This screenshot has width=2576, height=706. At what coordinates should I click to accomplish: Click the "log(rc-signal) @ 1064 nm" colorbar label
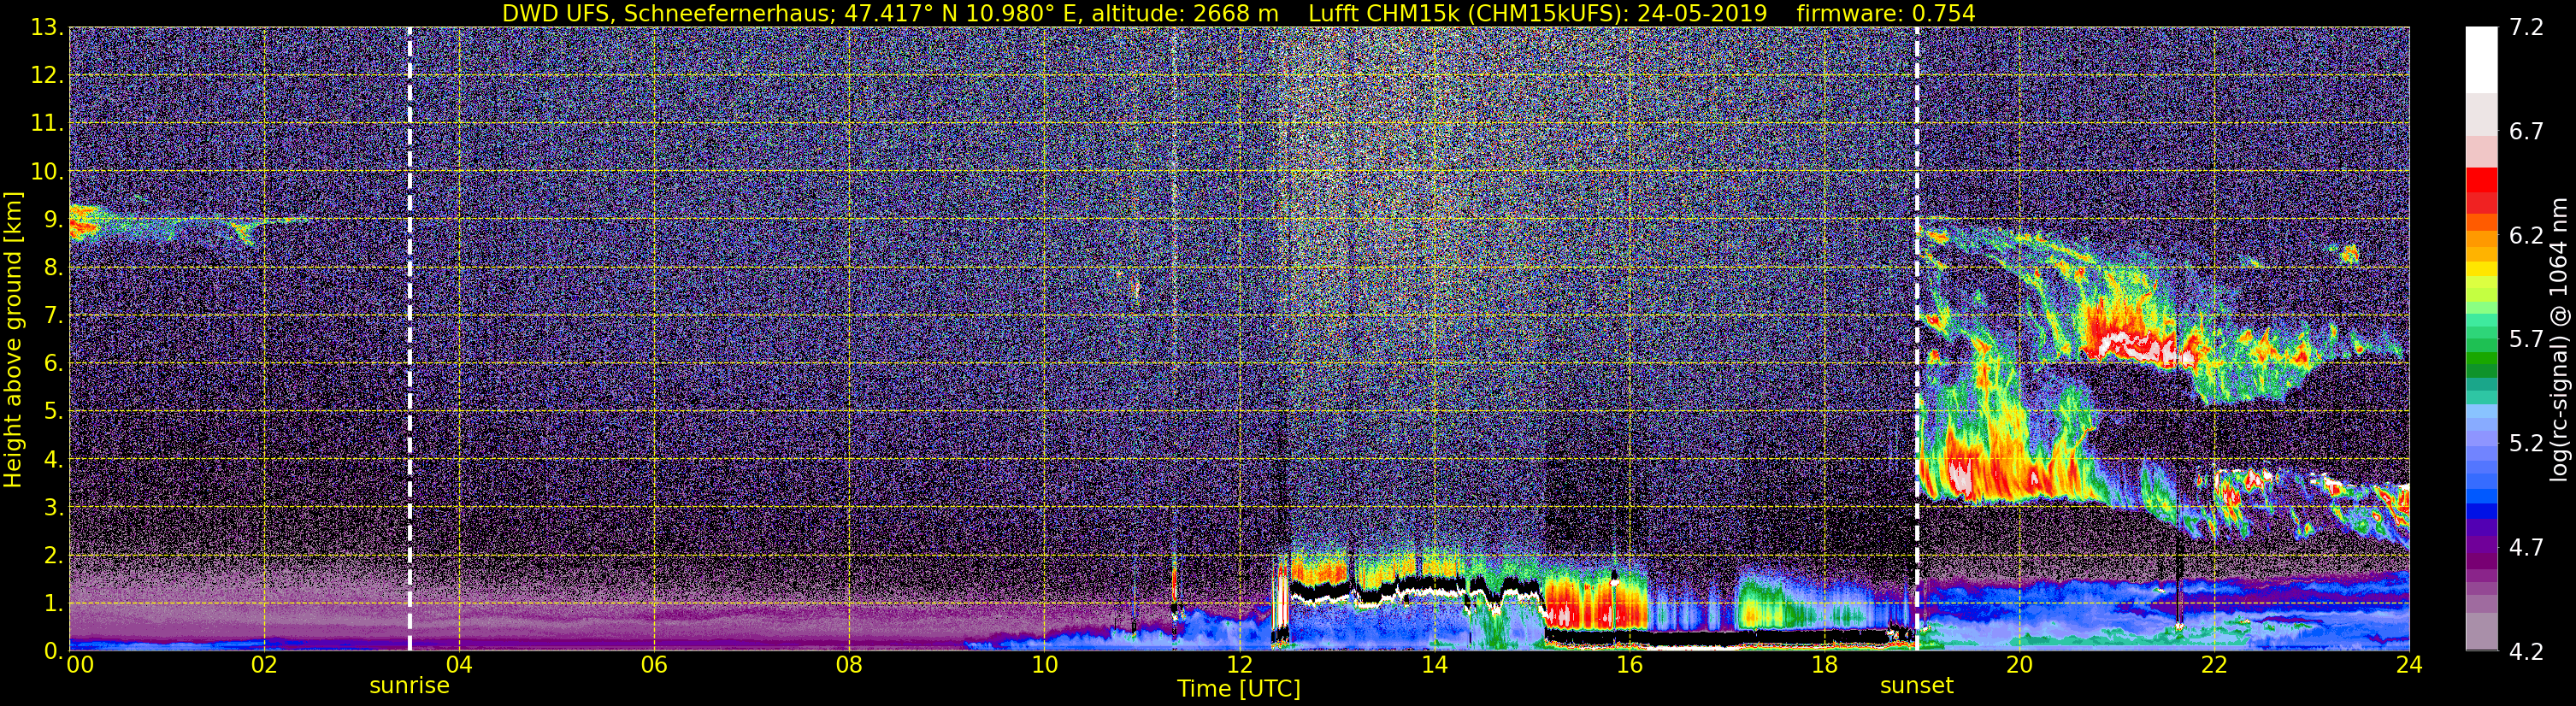point(2559,339)
